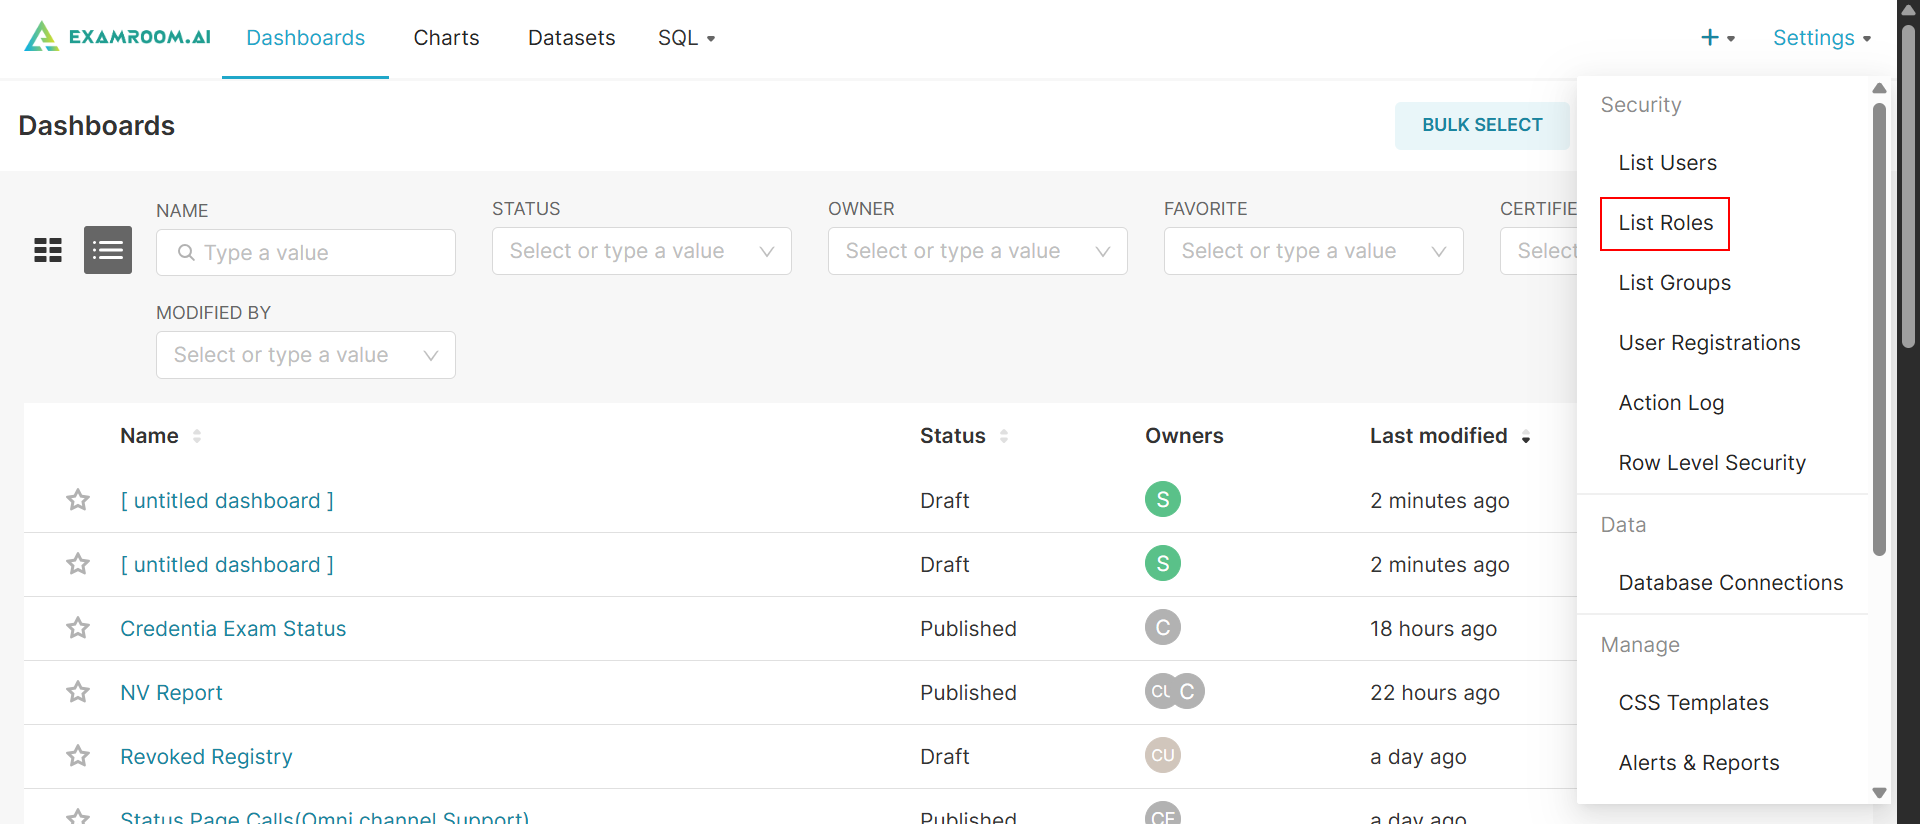Switch to card grid view

click(48, 250)
